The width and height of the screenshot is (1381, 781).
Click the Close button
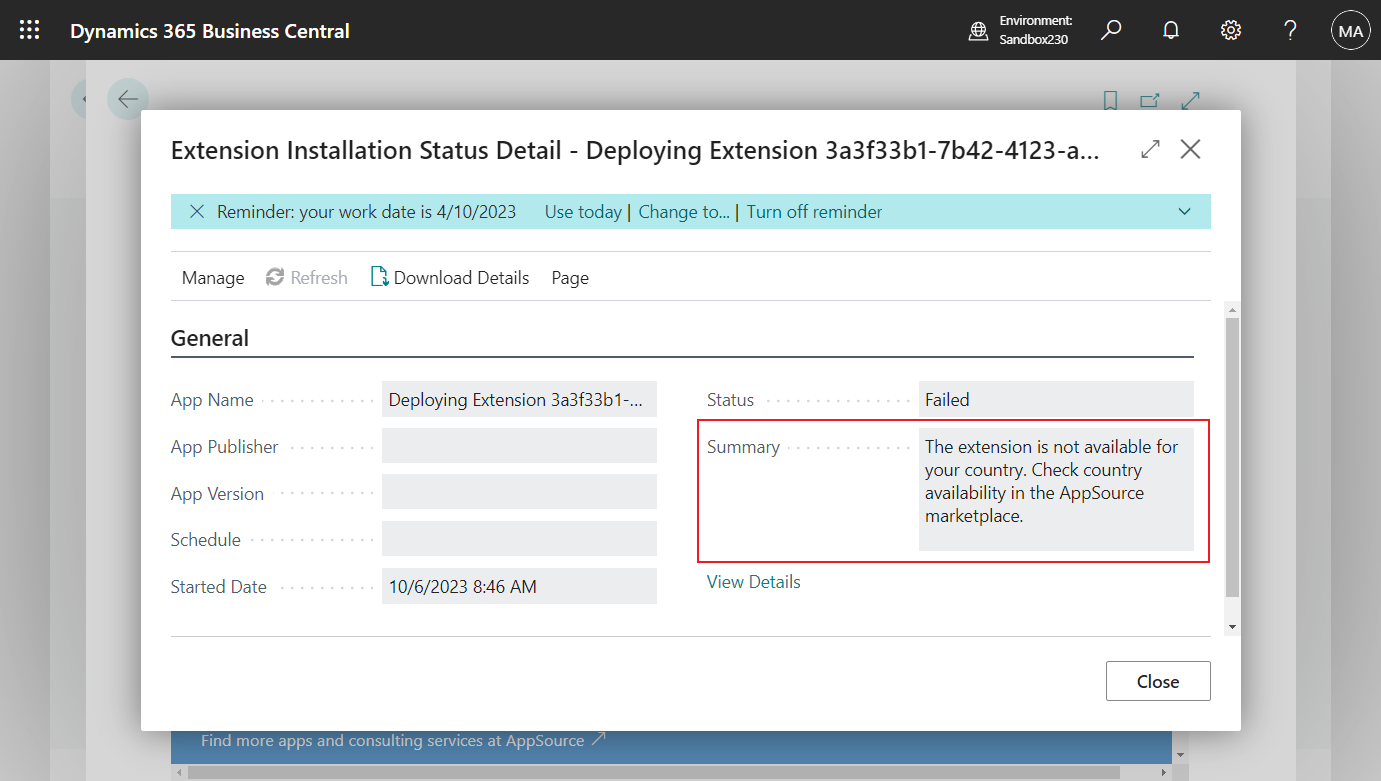click(x=1157, y=681)
